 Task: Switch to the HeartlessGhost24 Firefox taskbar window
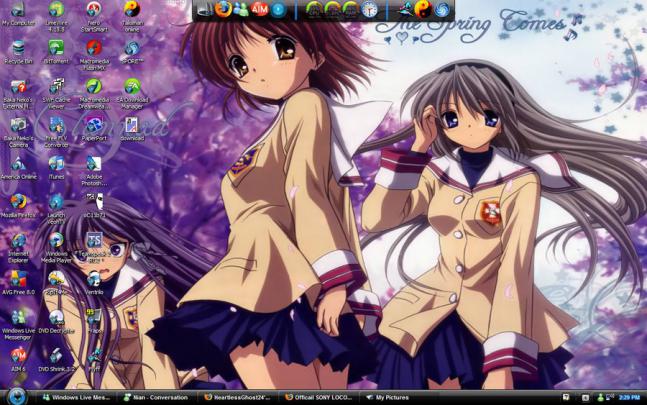(238, 398)
